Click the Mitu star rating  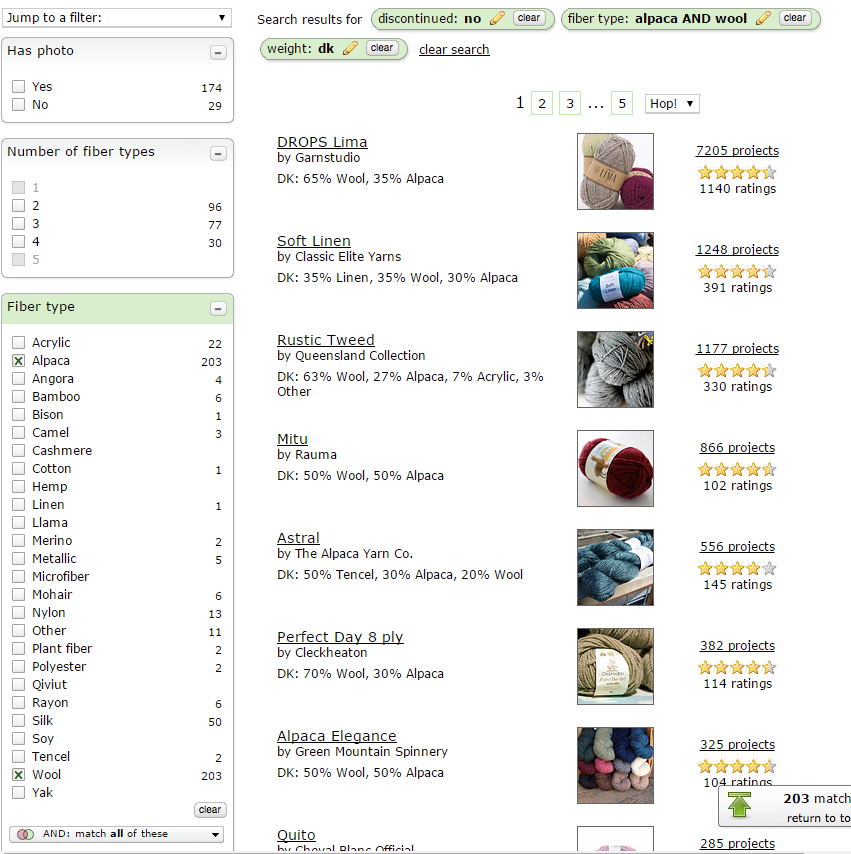pyautogui.click(x=737, y=469)
